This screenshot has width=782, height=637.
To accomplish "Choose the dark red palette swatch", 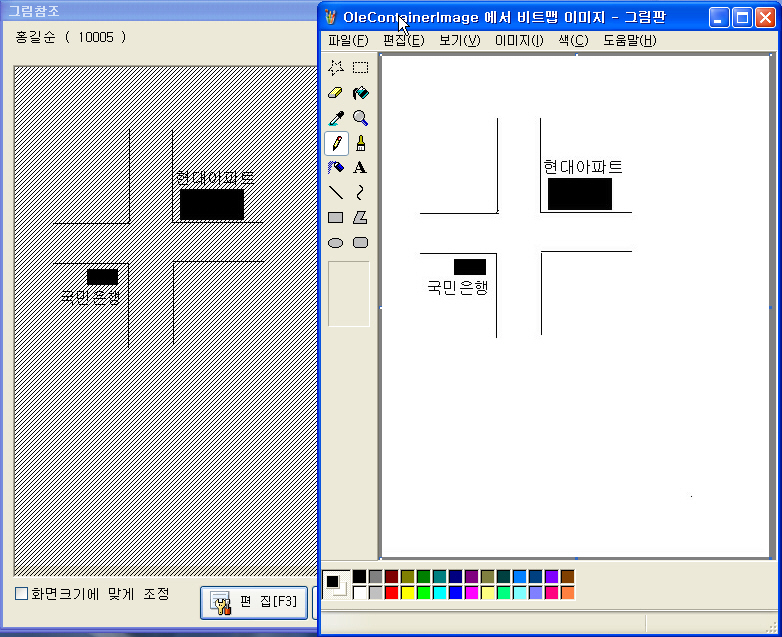I will 391,577.
